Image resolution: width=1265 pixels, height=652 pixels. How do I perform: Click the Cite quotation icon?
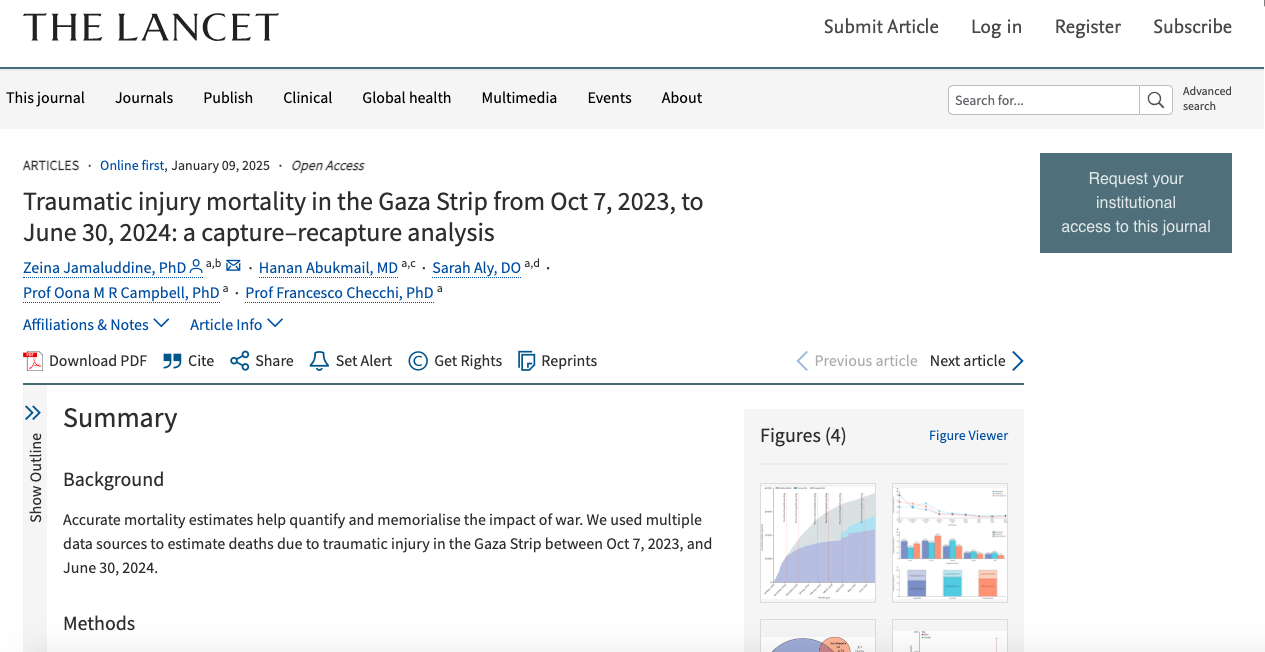[x=172, y=361]
